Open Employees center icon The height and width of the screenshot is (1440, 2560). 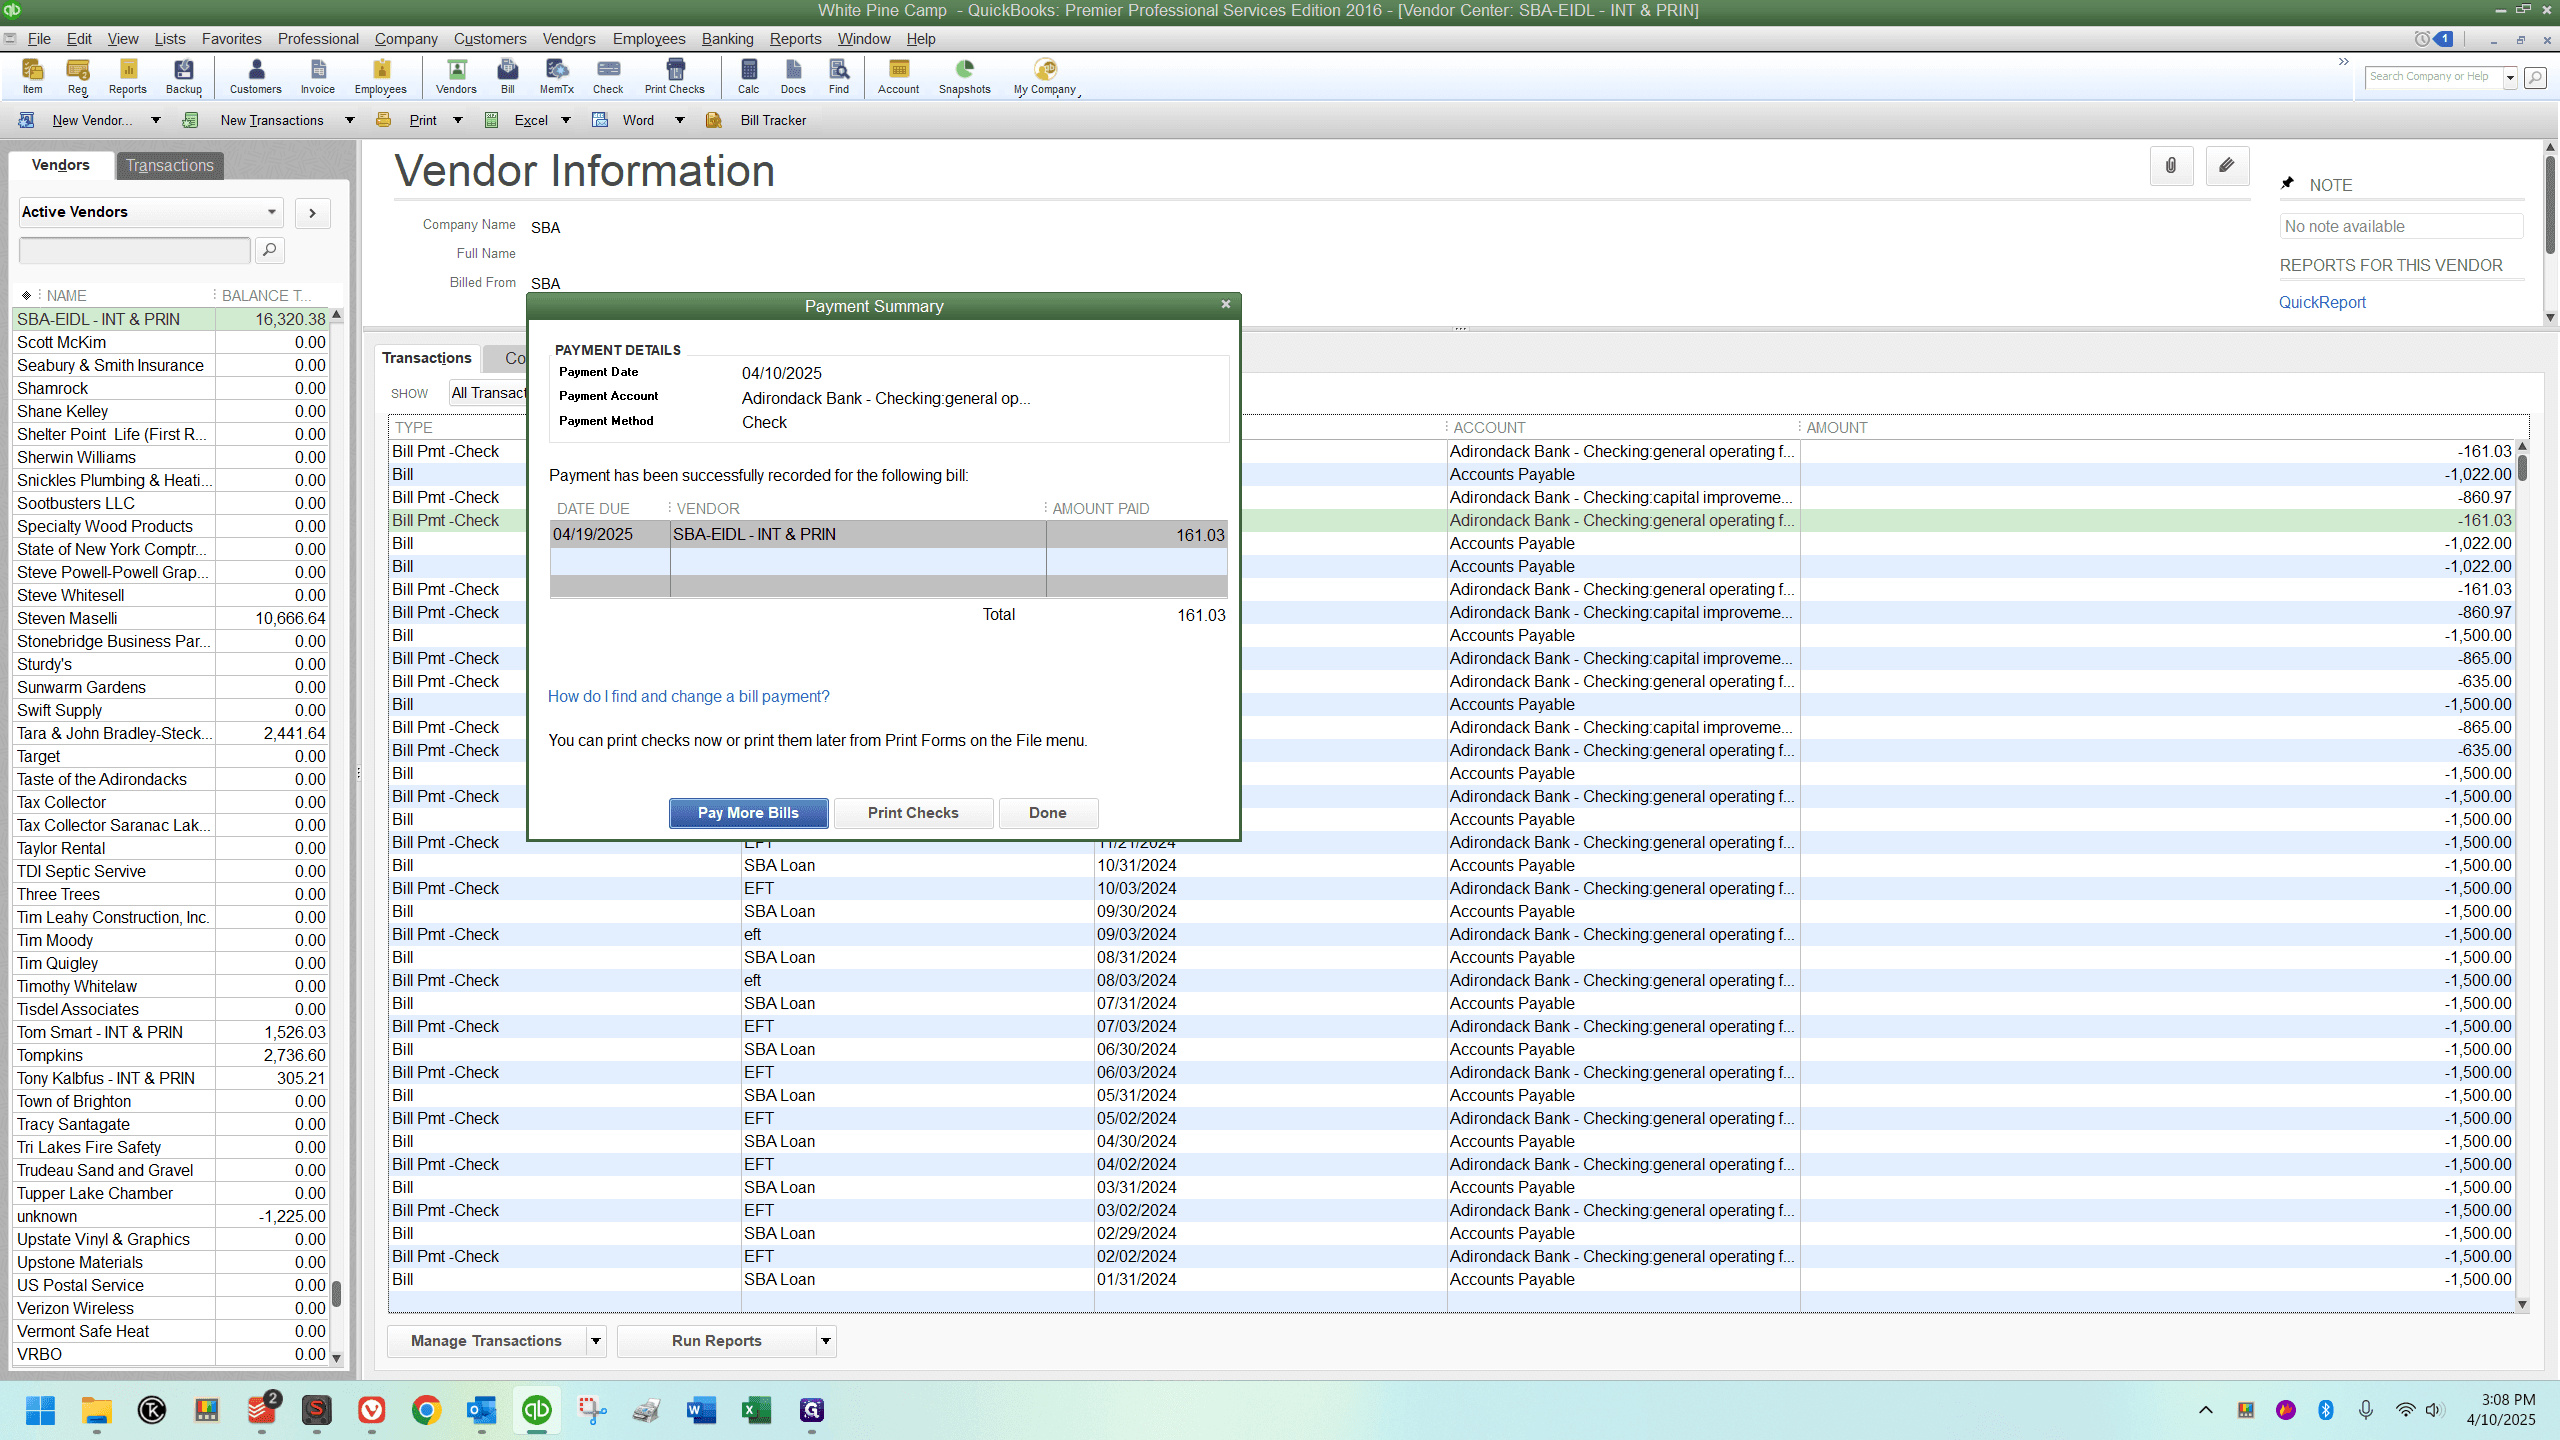(381, 76)
